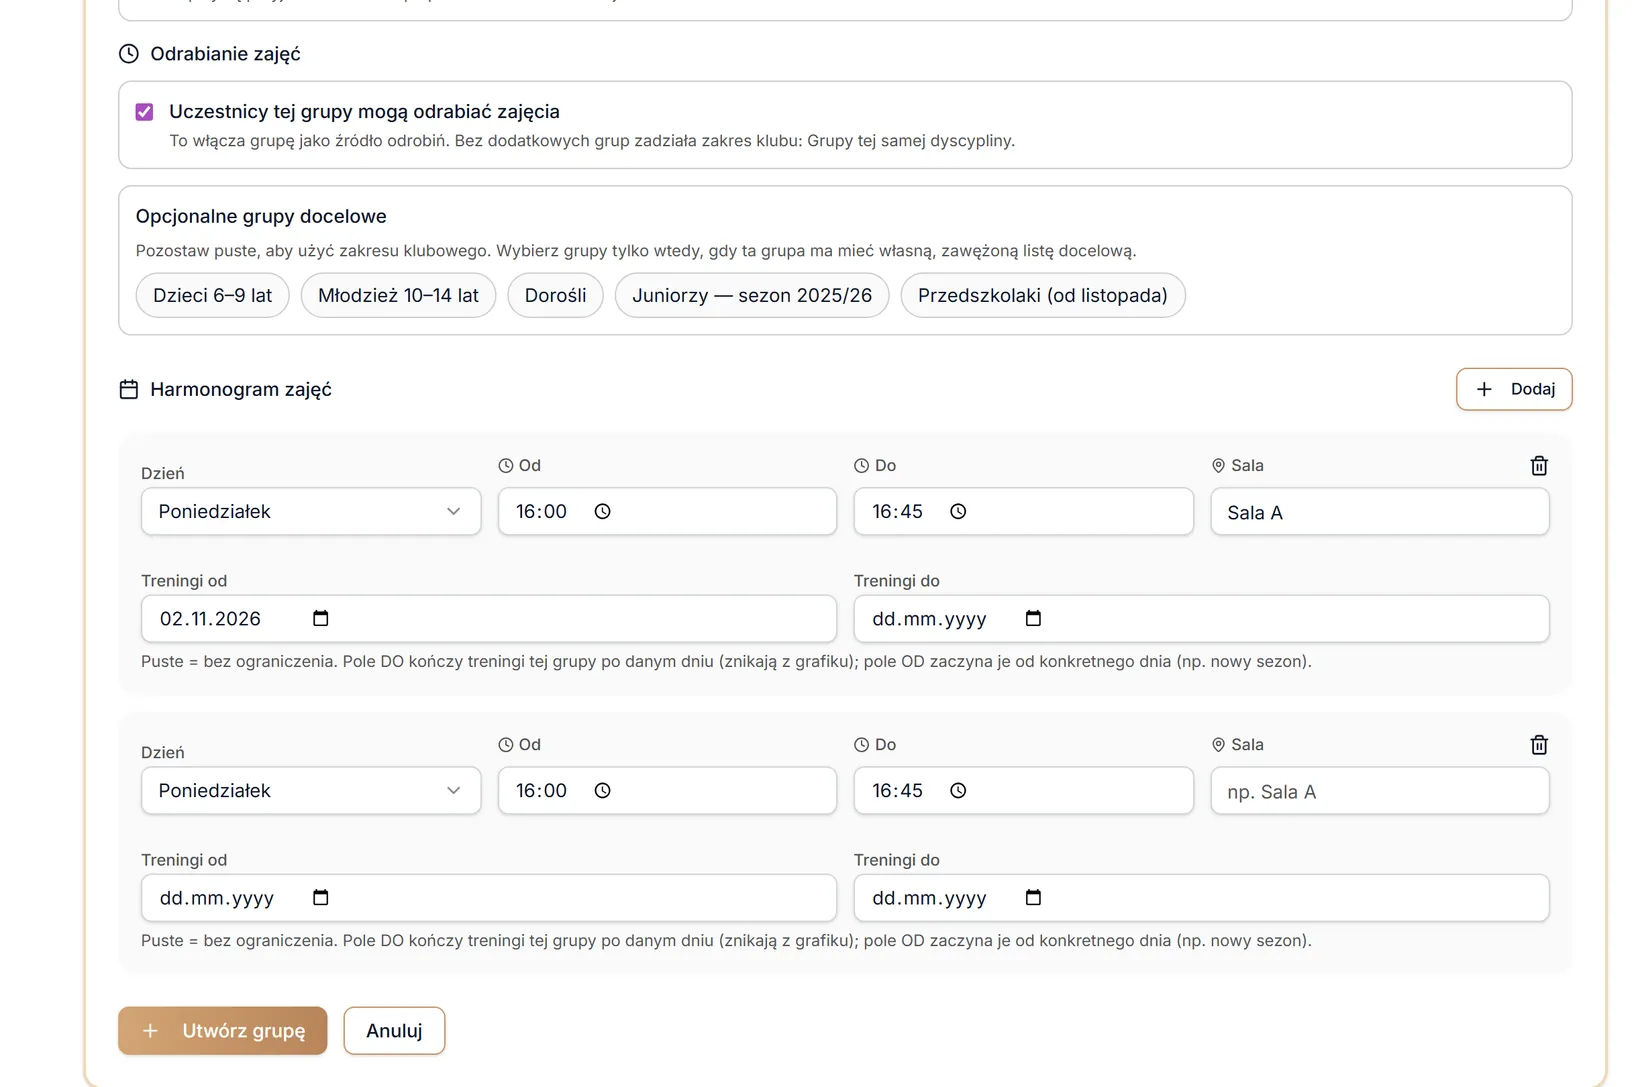Toggle target group 'Dorośli'
Viewport: 1640px width, 1087px height.
(x=555, y=295)
